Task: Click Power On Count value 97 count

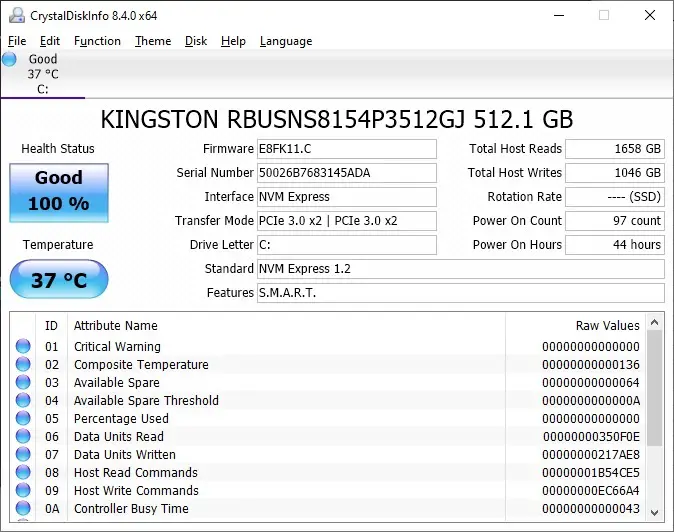Action: [x=615, y=221]
